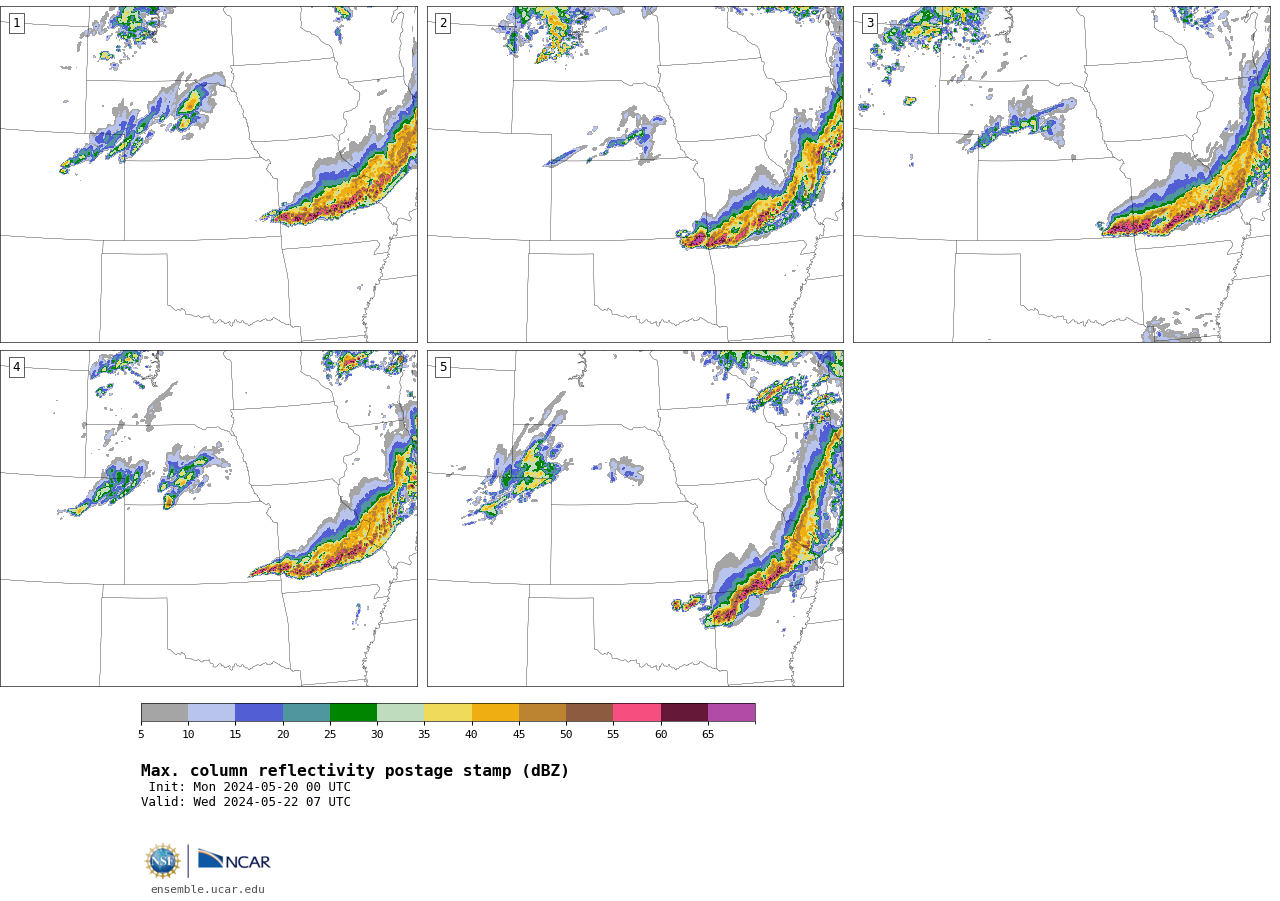Open ensemble member 3 reflectivity map
The height and width of the screenshot is (901, 1280).
[1062, 174]
